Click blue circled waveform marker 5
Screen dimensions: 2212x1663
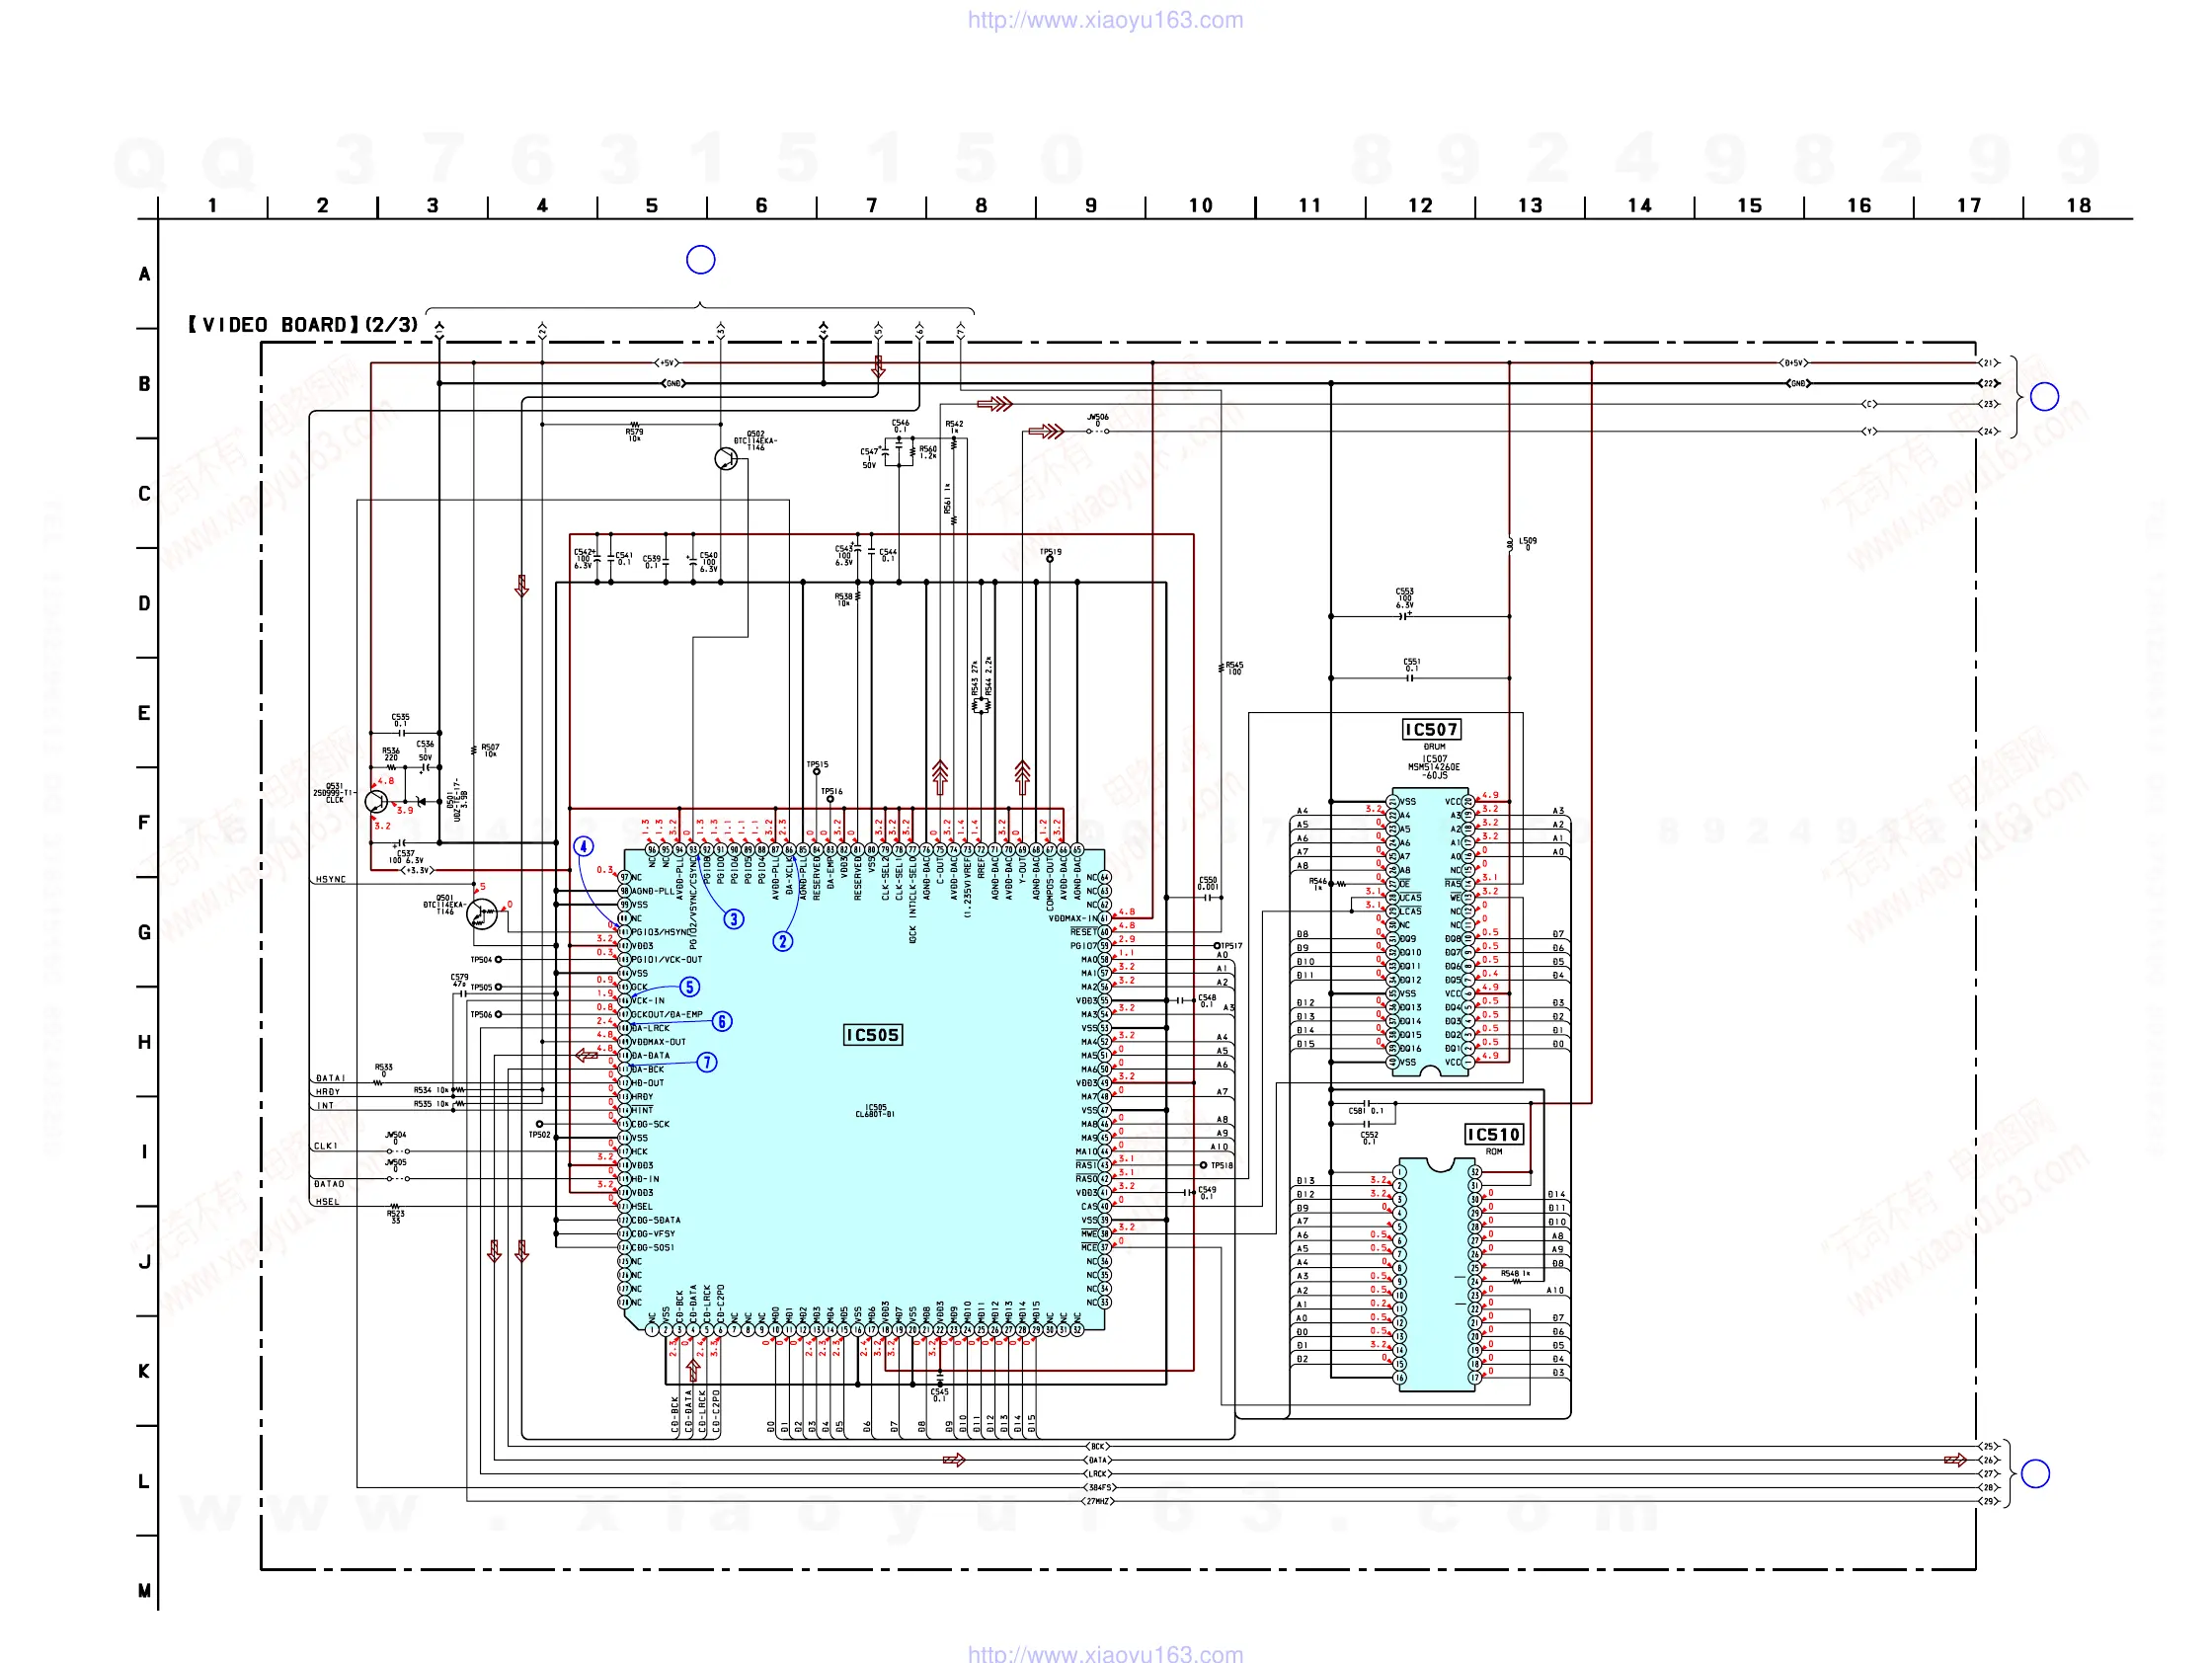coord(690,987)
